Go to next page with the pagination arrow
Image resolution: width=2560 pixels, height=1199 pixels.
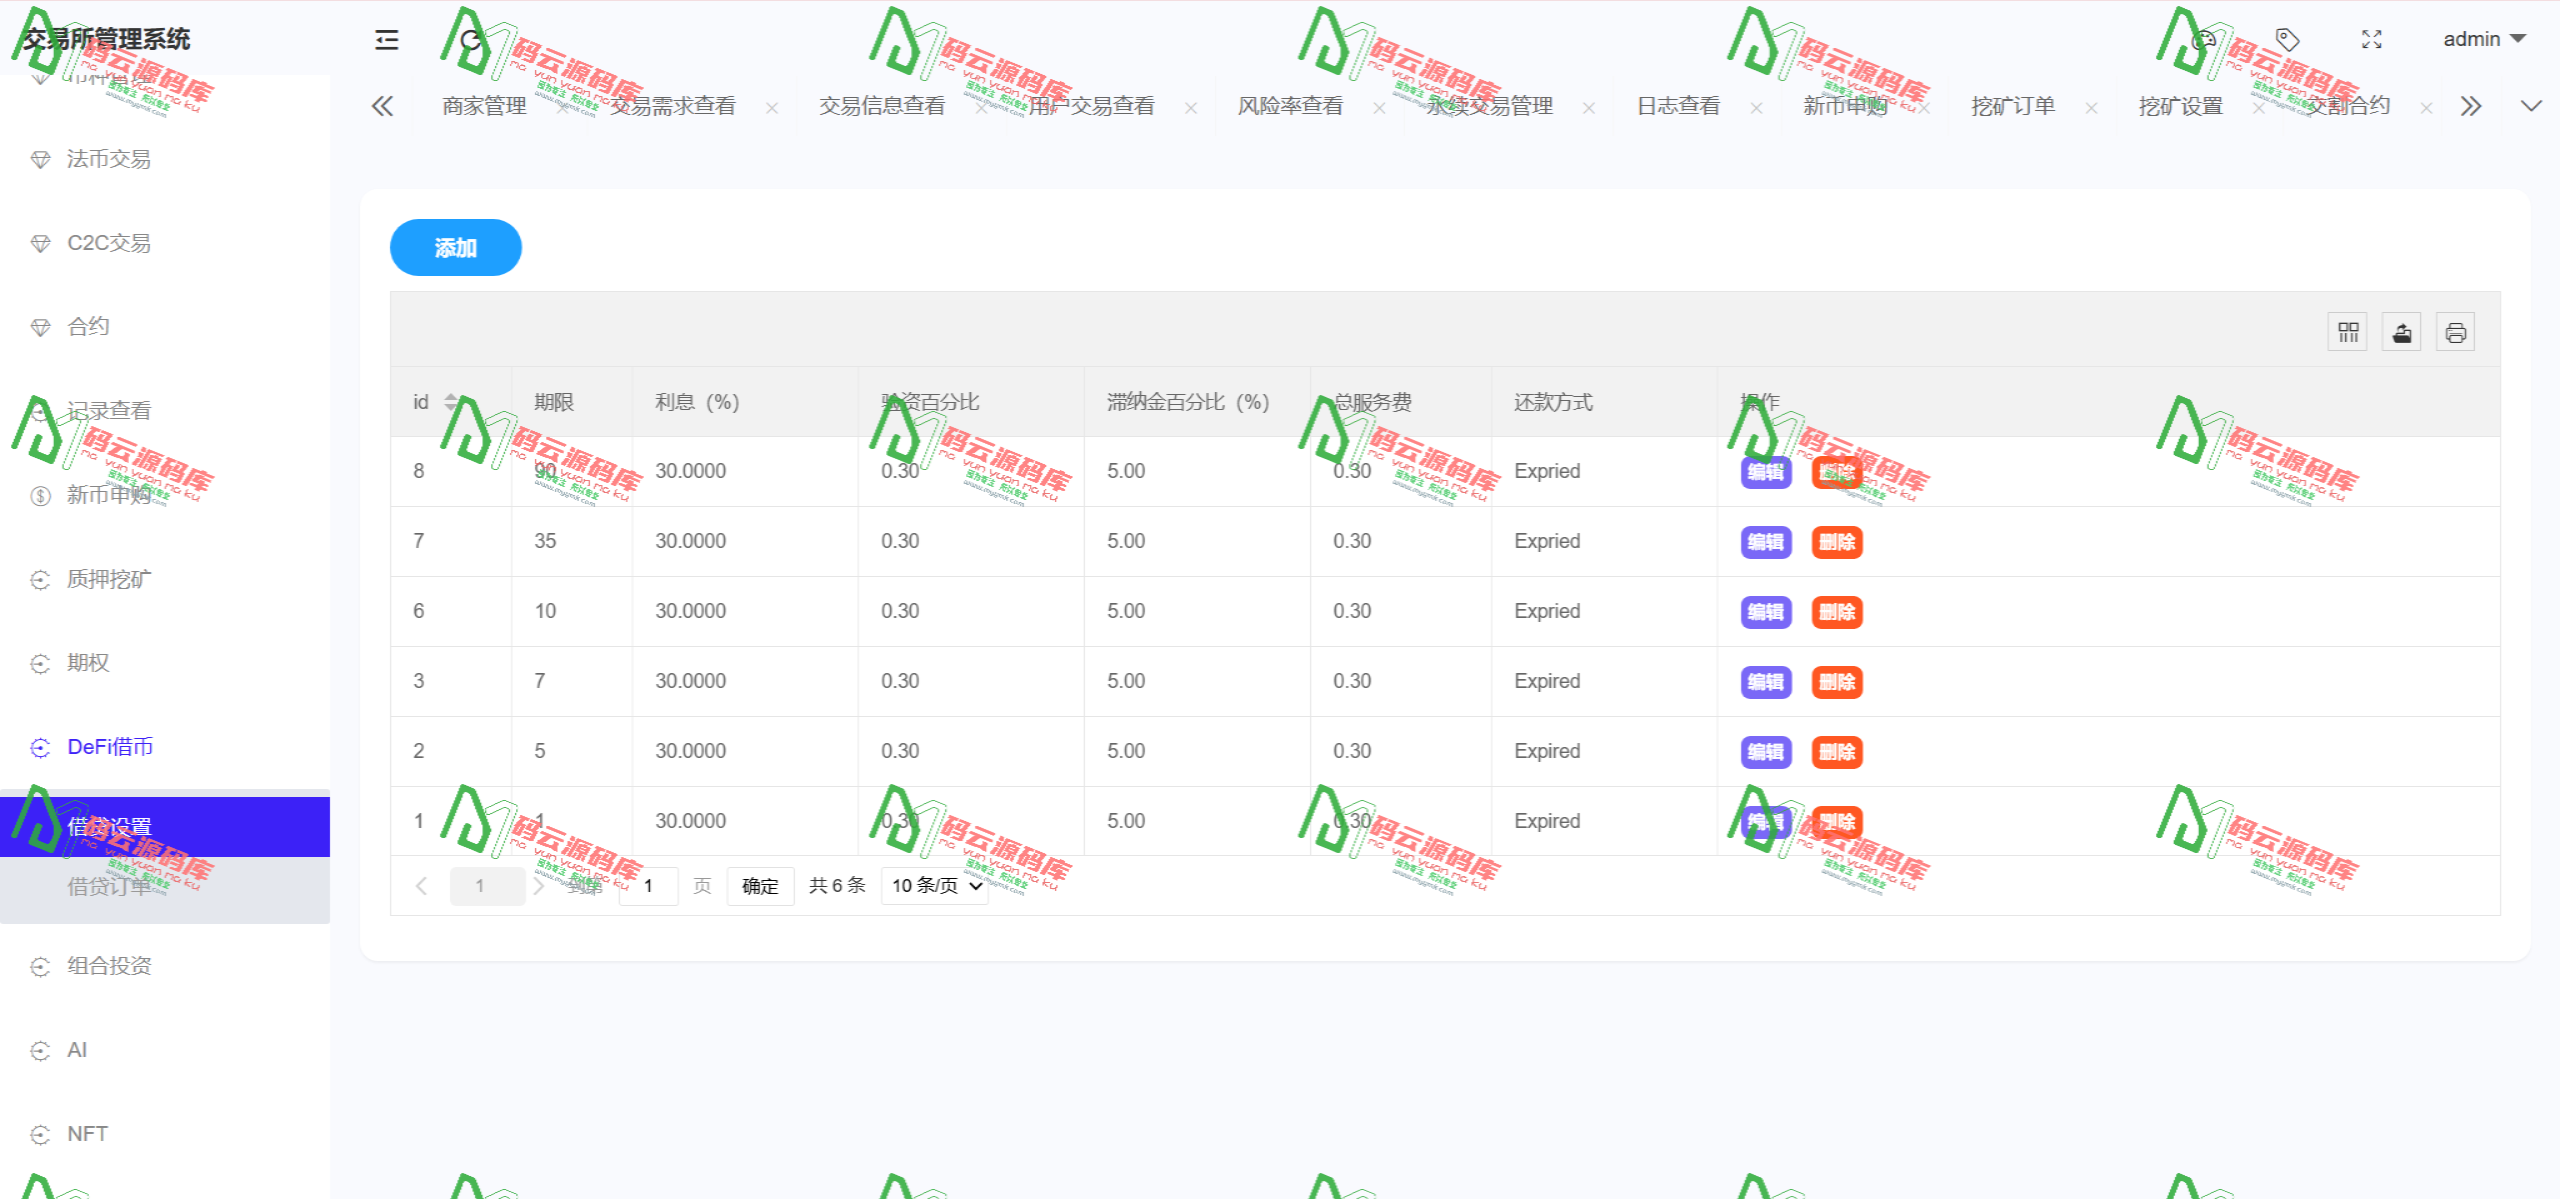539,886
